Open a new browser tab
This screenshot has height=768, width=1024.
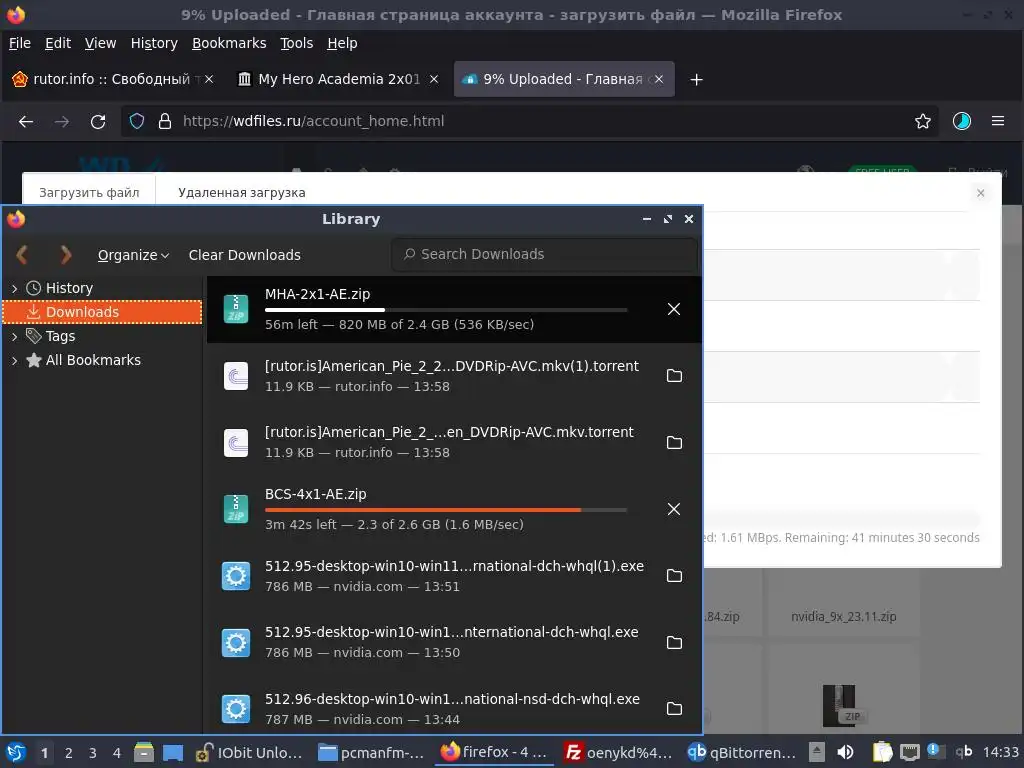pyautogui.click(x=696, y=80)
